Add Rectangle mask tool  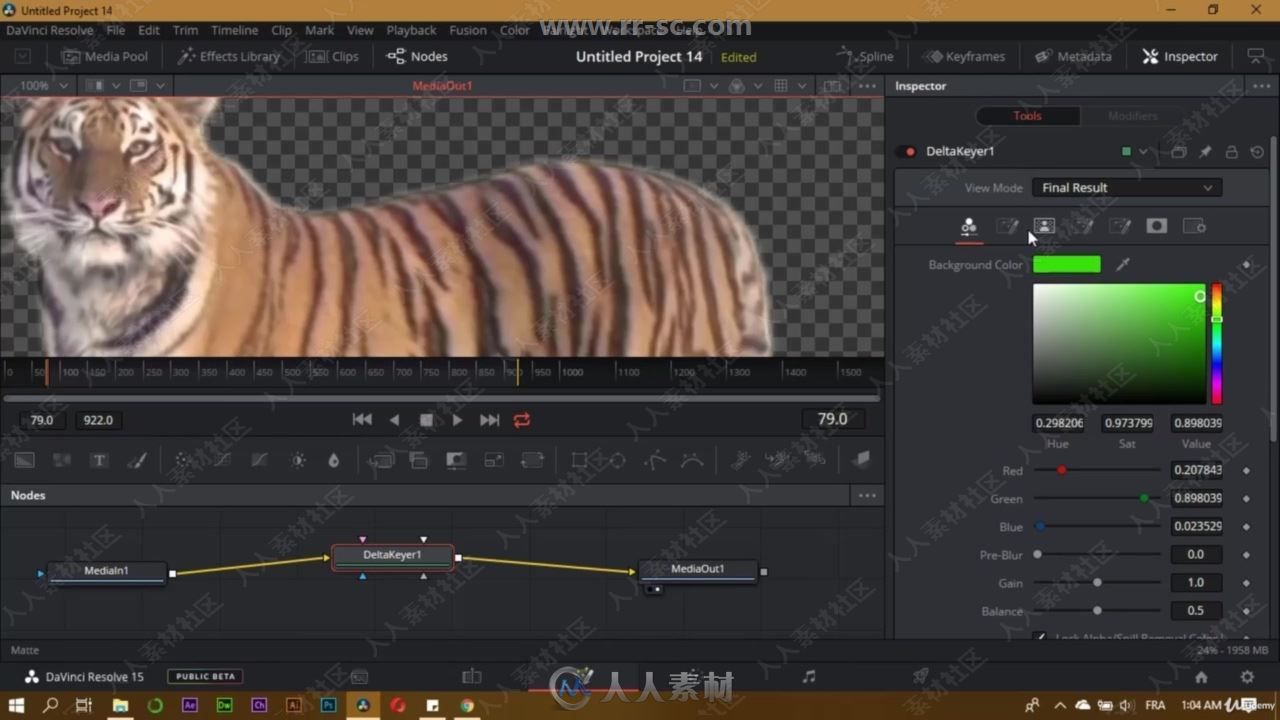coord(579,460)
